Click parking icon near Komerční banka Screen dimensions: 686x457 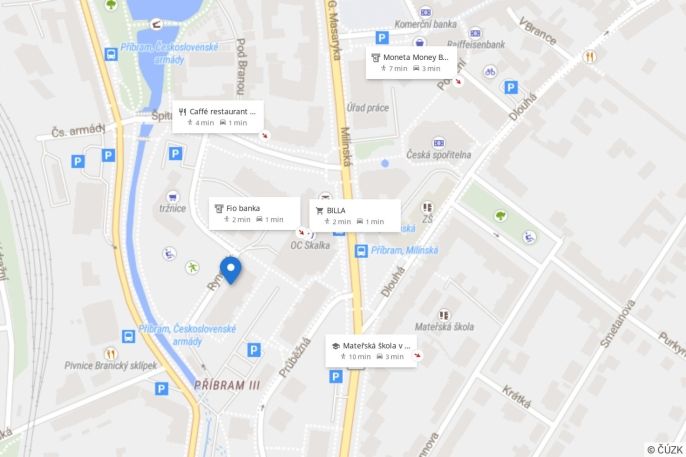tap(382, 38)
